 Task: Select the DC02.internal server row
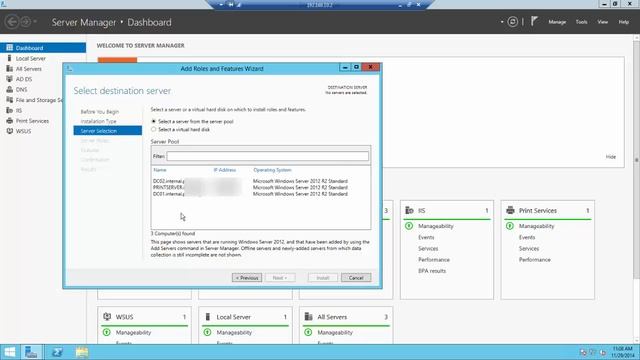[x=260, y=181]
